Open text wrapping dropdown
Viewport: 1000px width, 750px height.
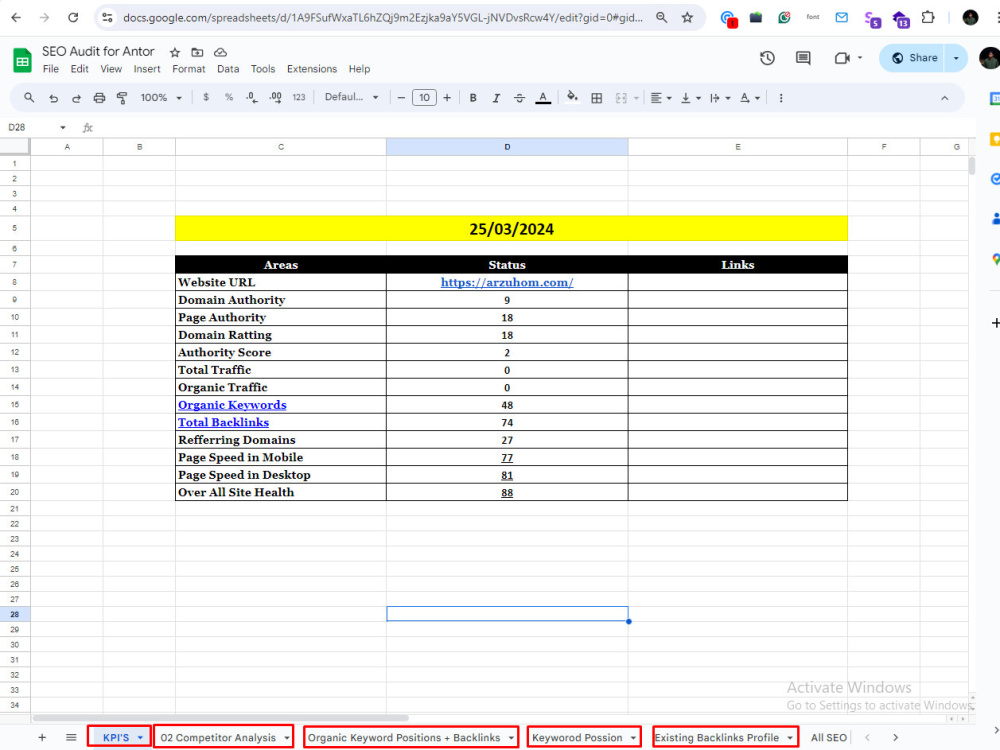pos(720,98)
